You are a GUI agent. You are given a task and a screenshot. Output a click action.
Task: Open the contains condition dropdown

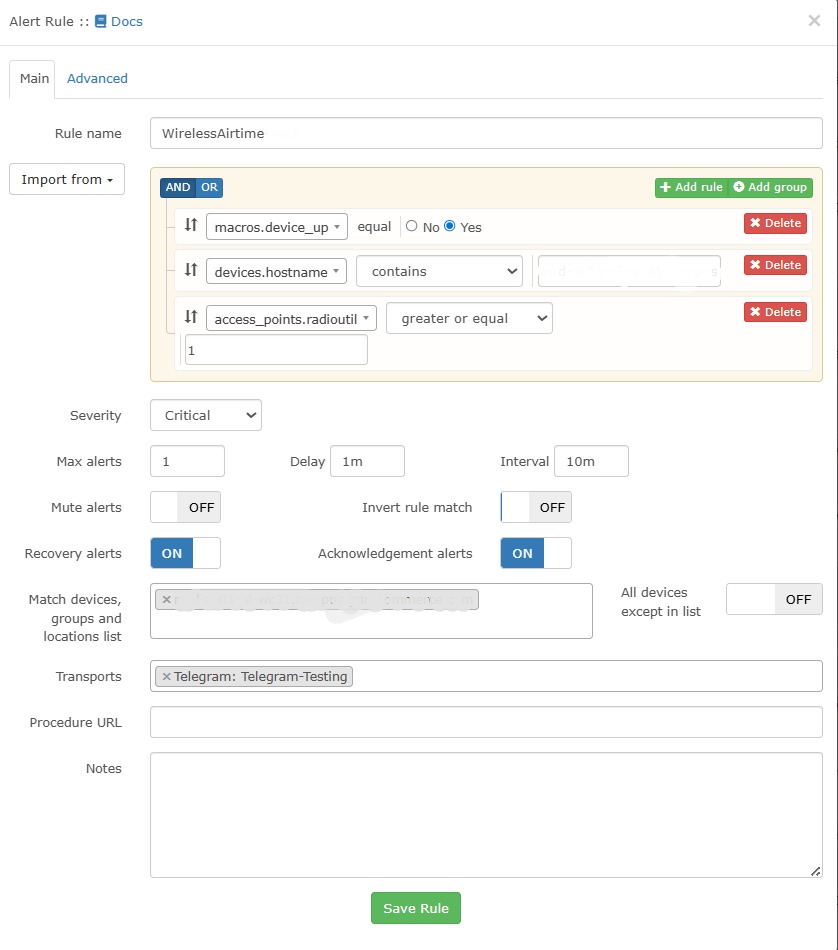click(438, 270)
